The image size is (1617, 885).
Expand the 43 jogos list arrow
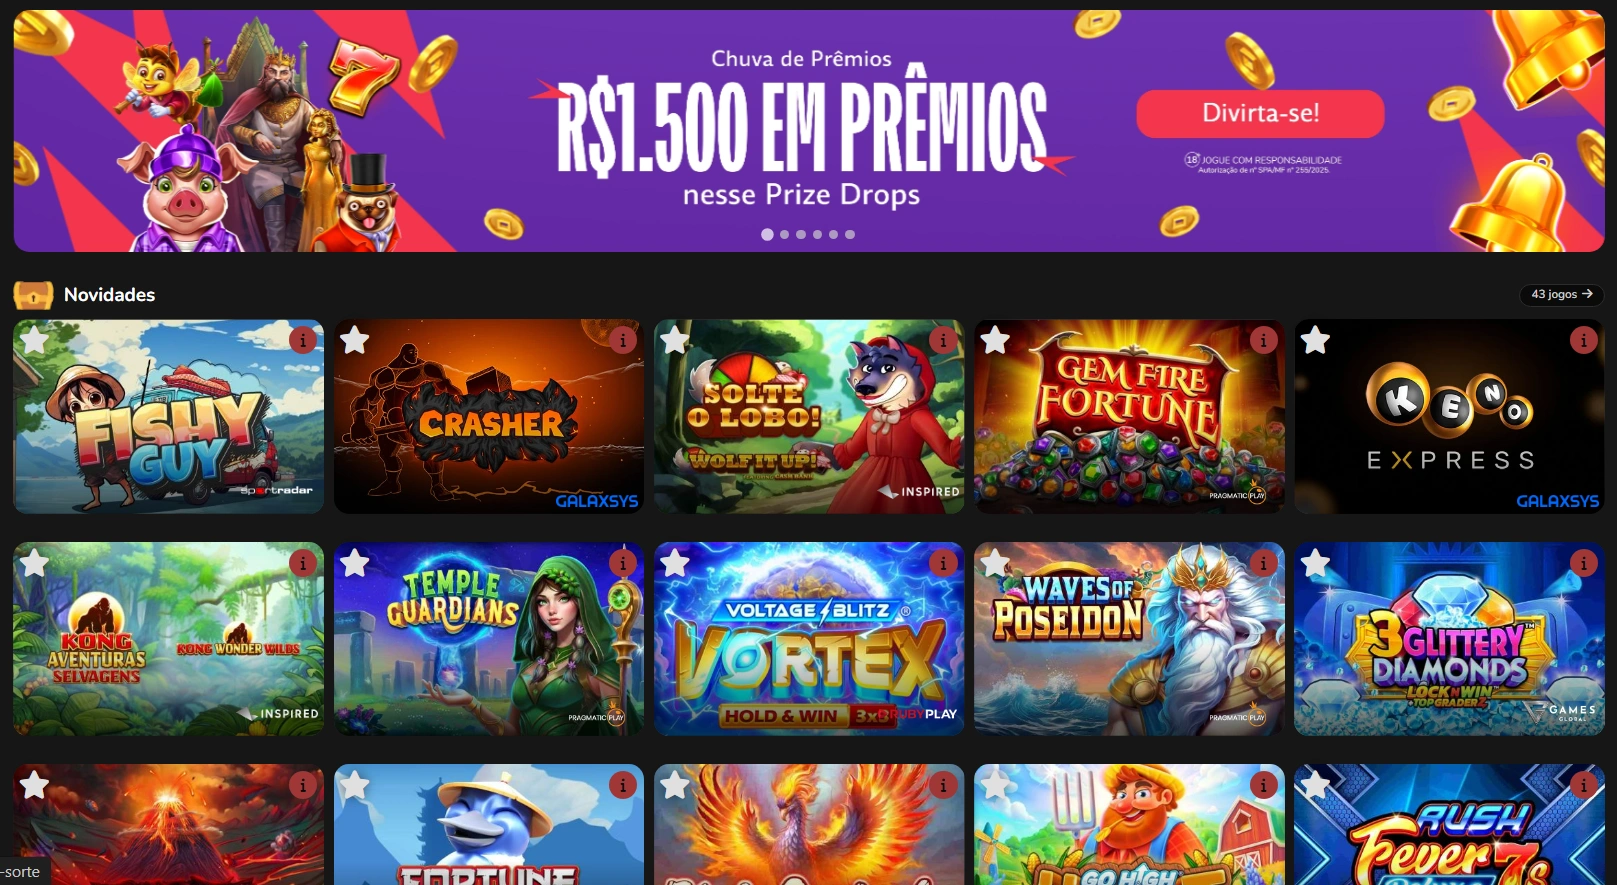(x=1561, y=294)
